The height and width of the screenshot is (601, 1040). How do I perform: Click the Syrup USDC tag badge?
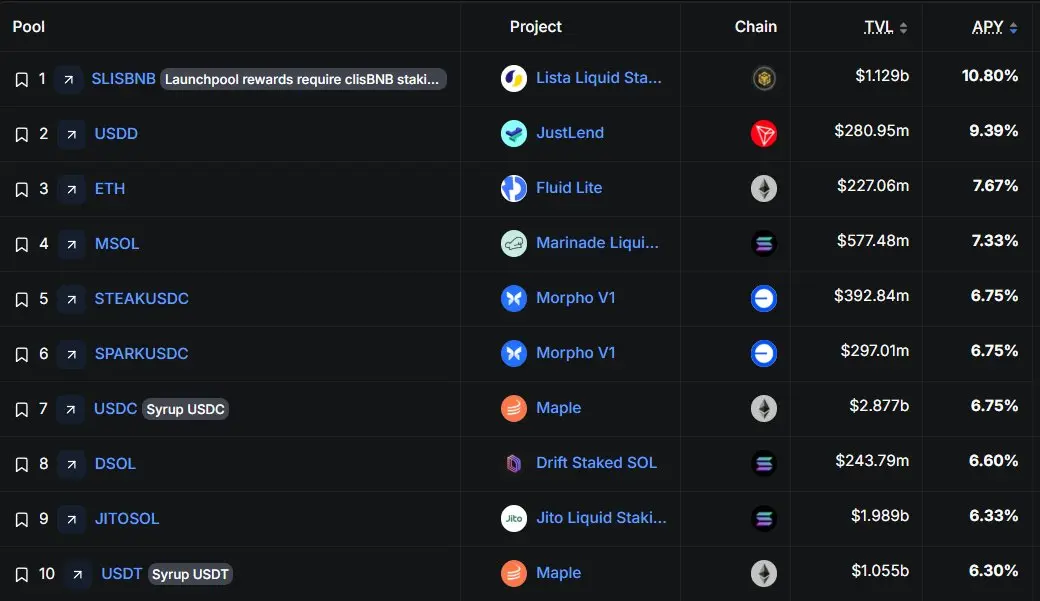[x=186, y=409]
